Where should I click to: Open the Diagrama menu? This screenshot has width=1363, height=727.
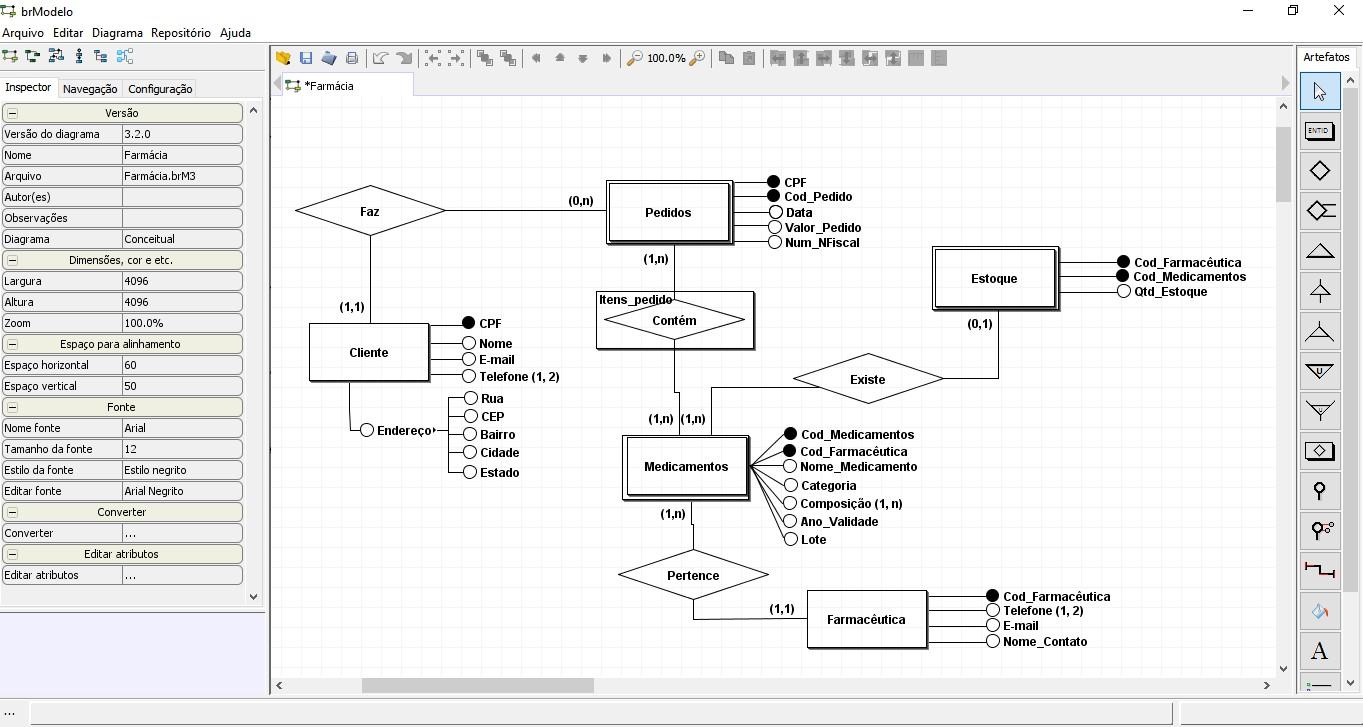(x=117, y=33)
